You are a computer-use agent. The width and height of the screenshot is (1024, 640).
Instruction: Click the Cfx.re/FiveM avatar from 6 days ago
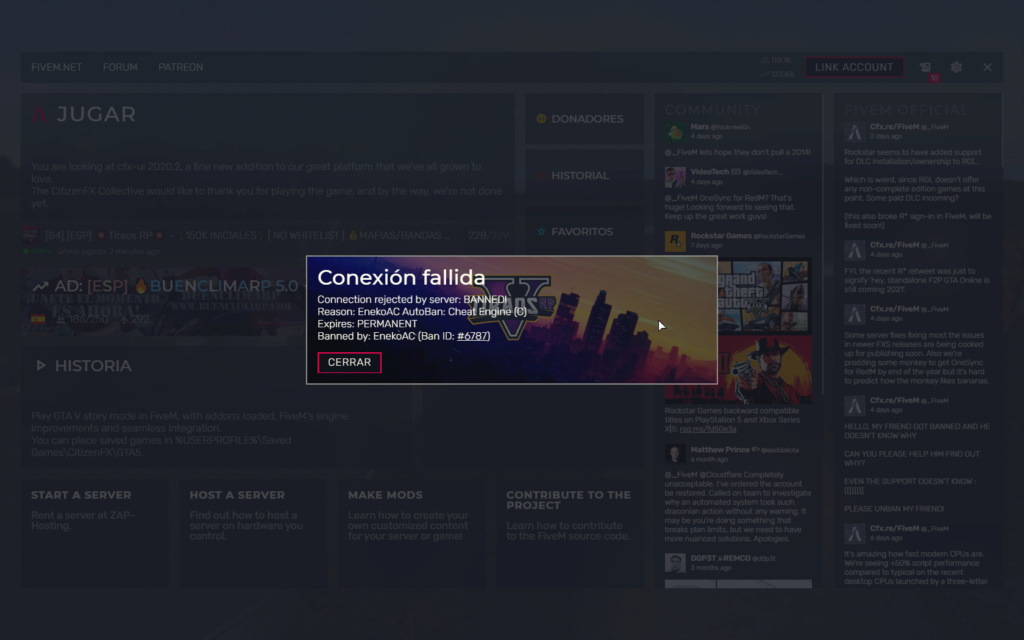tap(854, 534)
